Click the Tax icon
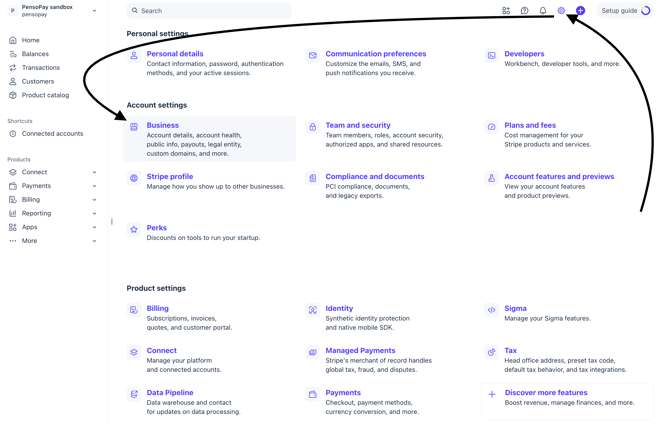This screenshot has width=670, height=424. pos(491,352)
